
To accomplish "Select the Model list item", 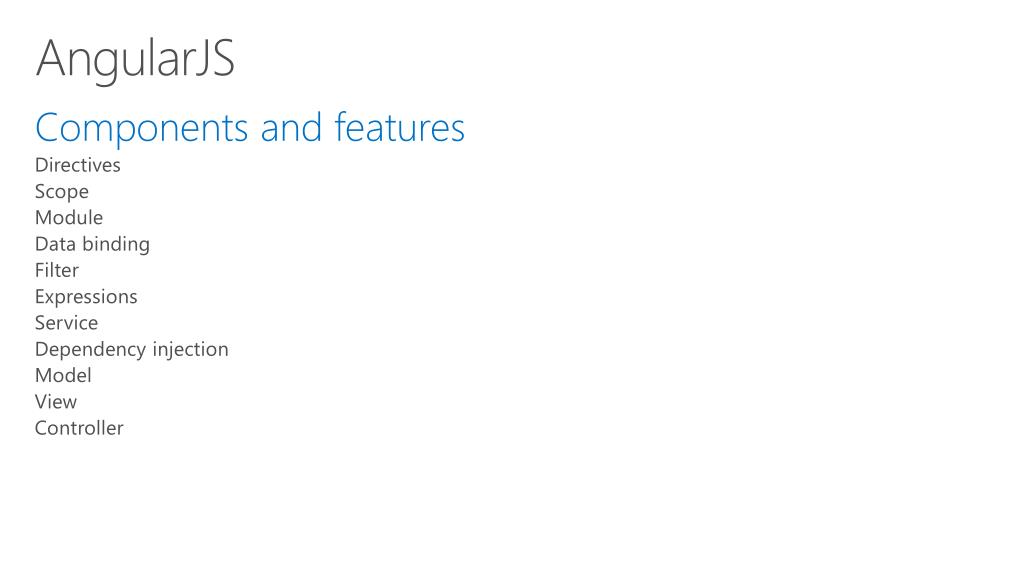I will click(x=63, y=375).
